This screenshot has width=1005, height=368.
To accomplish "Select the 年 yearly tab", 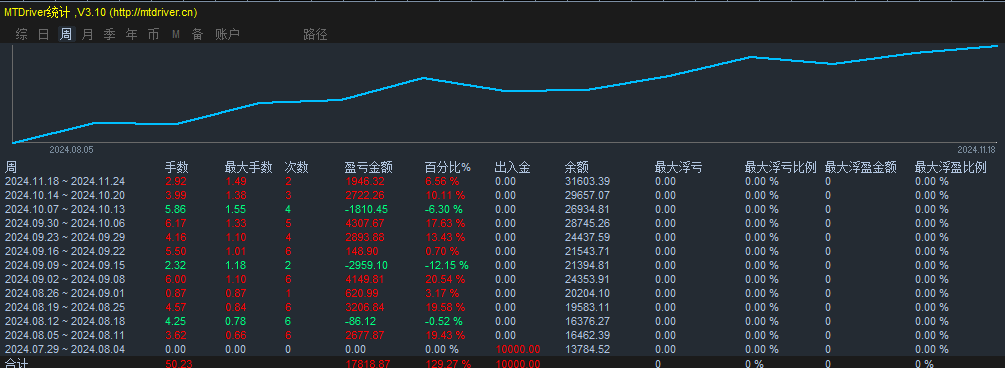I will (131, 35).
